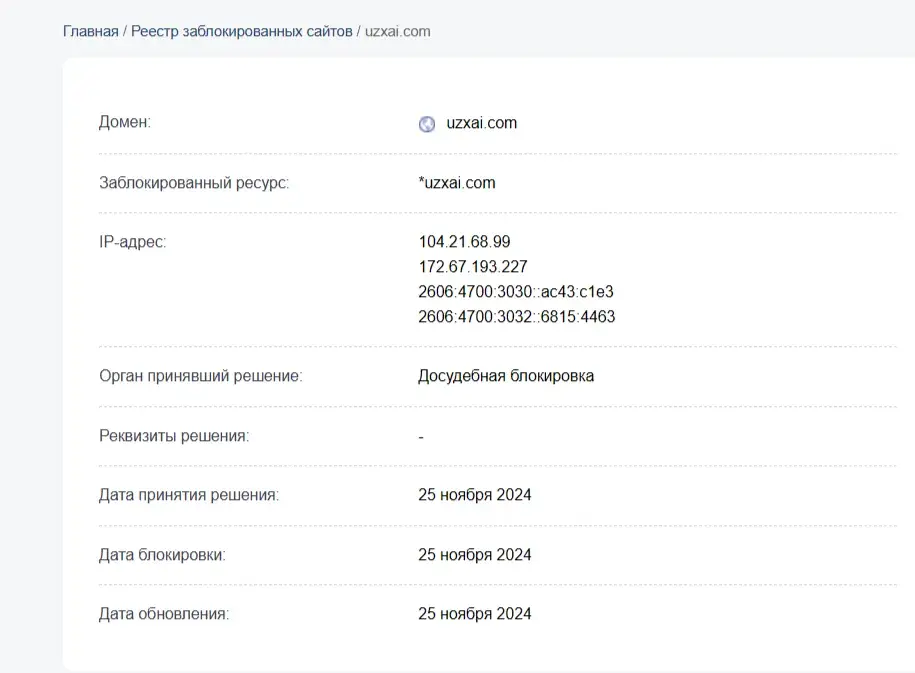
Task: Click the Домен field label
Action: (125, 122)
